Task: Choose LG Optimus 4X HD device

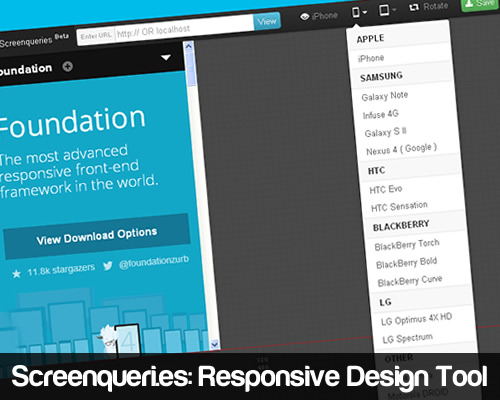Action: (416, 319)
